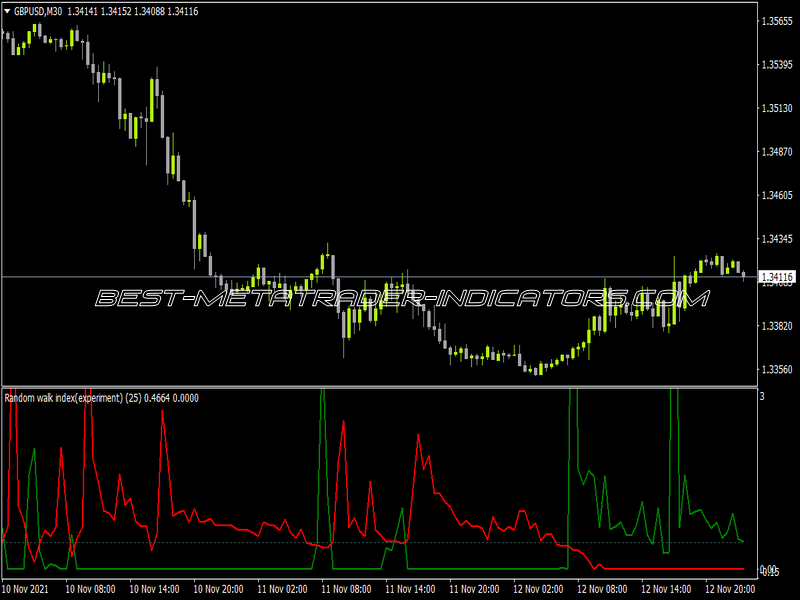The width and height of the screenshot is (800, 600).
Task: Select the Random walk index(experiment) indicator label
Action: [64, 398]
